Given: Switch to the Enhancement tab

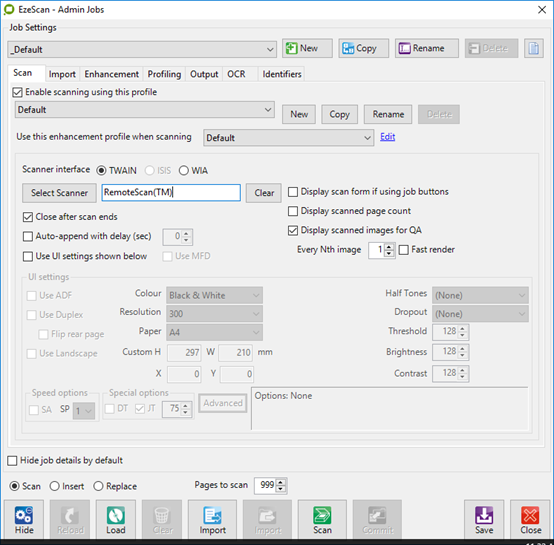Looking at the screenshot, I should (x=111, y=74).
